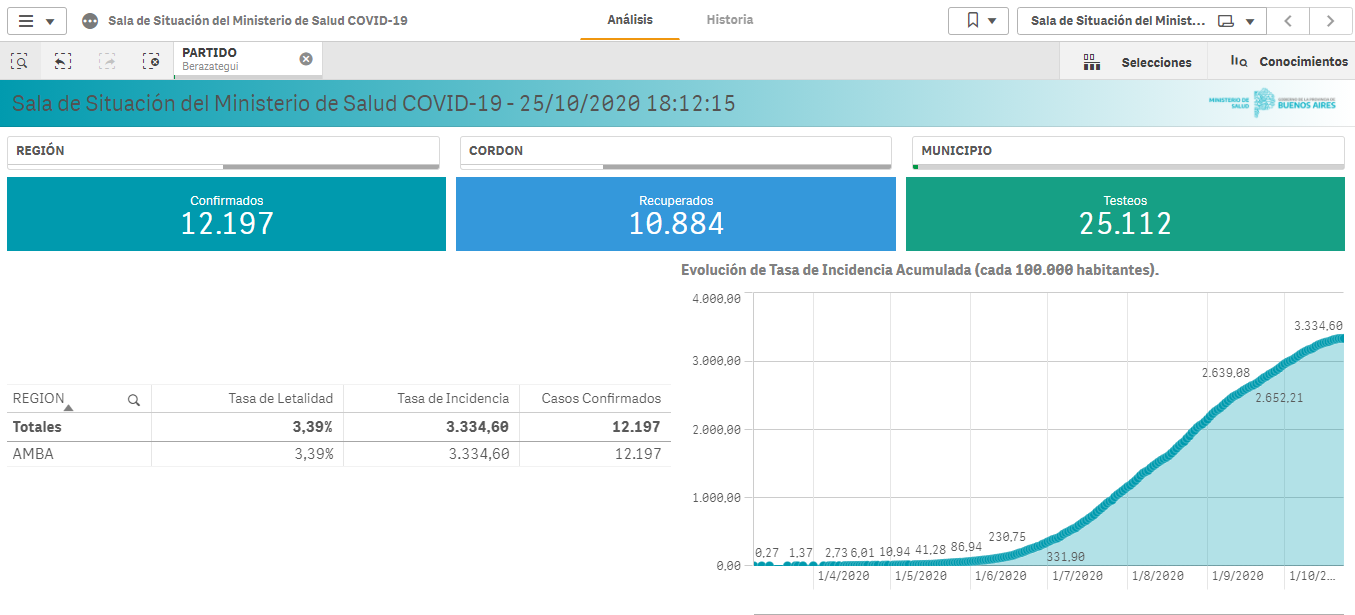Open the bookmarks dropdown
1355x615 pixels.
click(x=978, y=21)
